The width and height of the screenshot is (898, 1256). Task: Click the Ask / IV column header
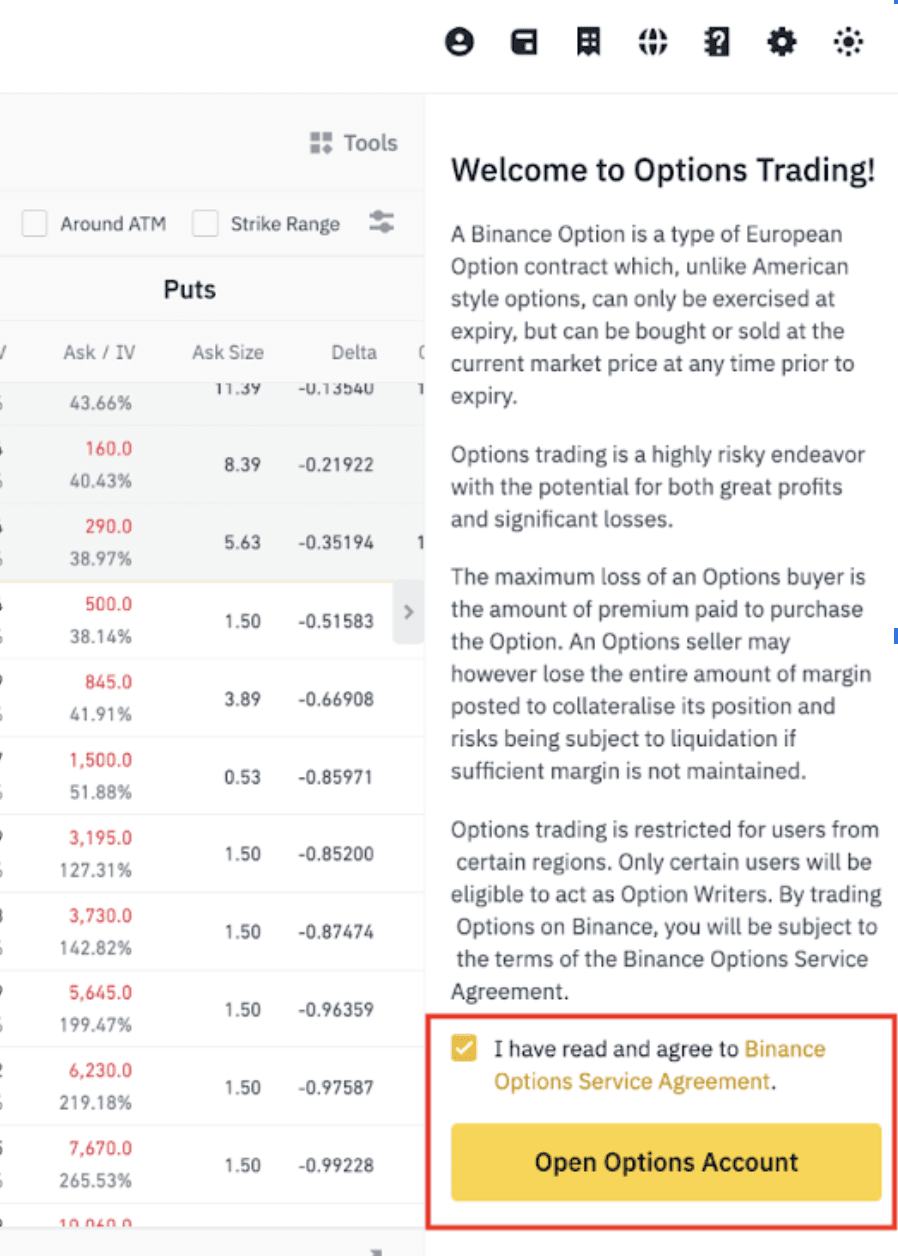[100, 352]
